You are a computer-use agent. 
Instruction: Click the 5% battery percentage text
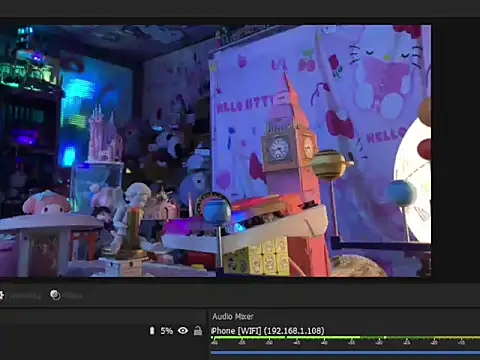pyautogui.click(x=167, y=331)
